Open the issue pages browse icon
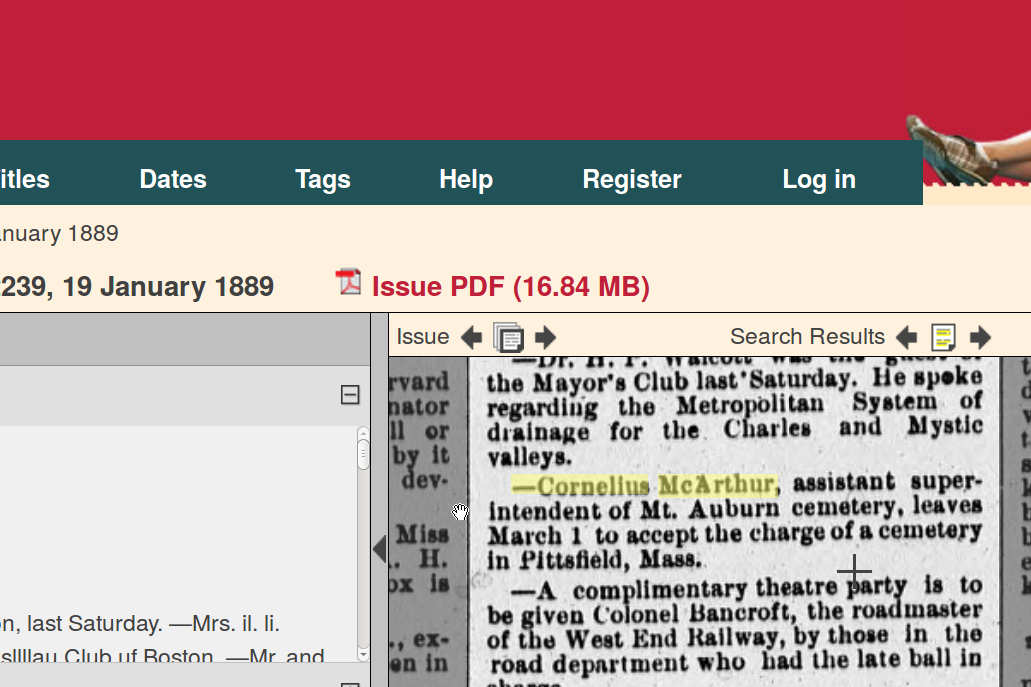 click(x=508, y=338)
